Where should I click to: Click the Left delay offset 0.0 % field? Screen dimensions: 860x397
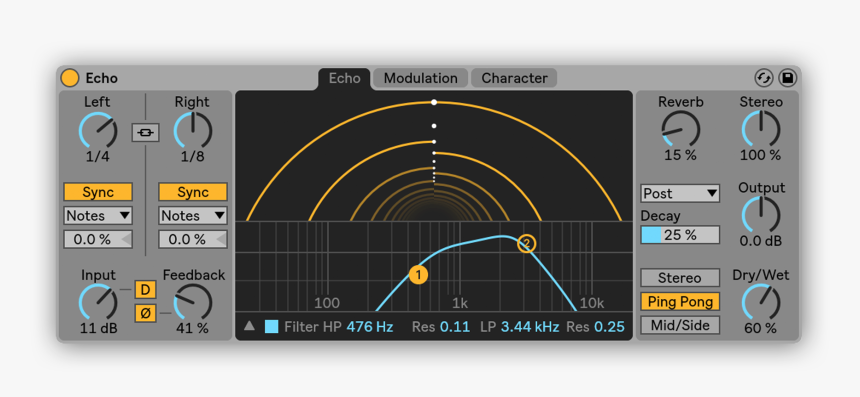coord(98,240)
